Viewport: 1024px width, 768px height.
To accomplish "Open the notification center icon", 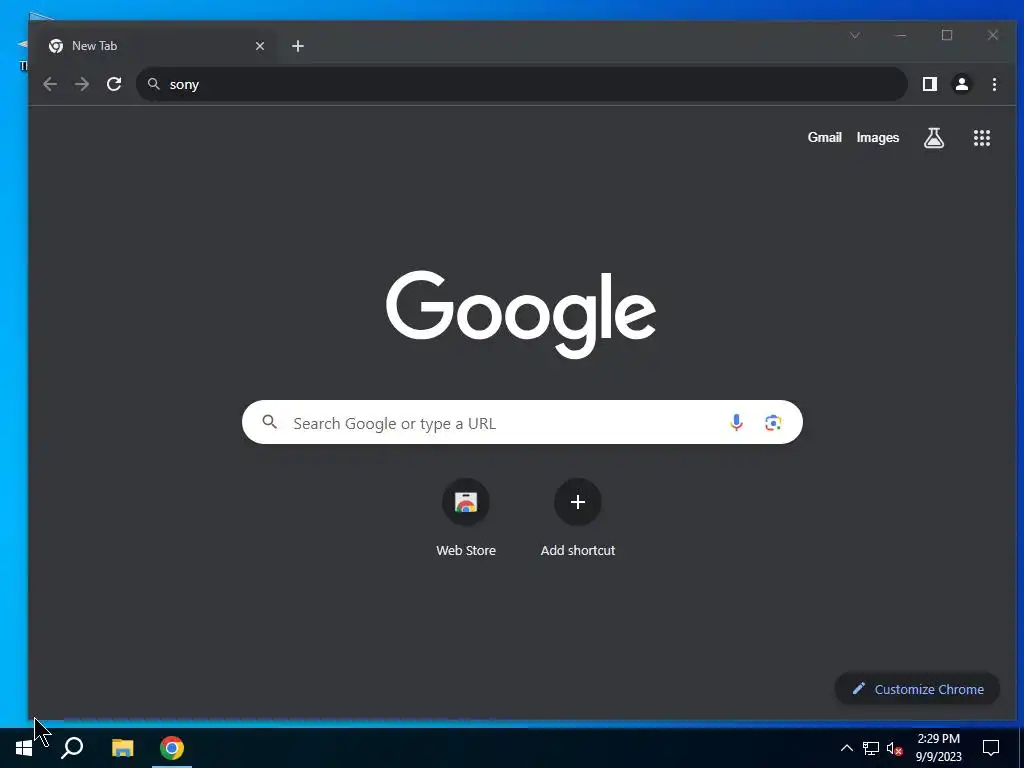I will pos(991,748).
